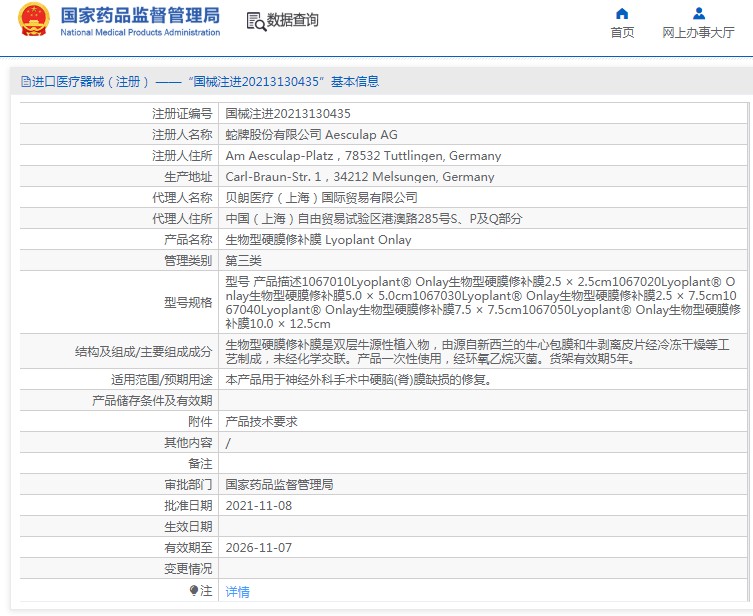This screenshot has height=616, width=753.
Task: Click approval date 2021-11-08
Action: pyautogui.click(x=258, y=506)
